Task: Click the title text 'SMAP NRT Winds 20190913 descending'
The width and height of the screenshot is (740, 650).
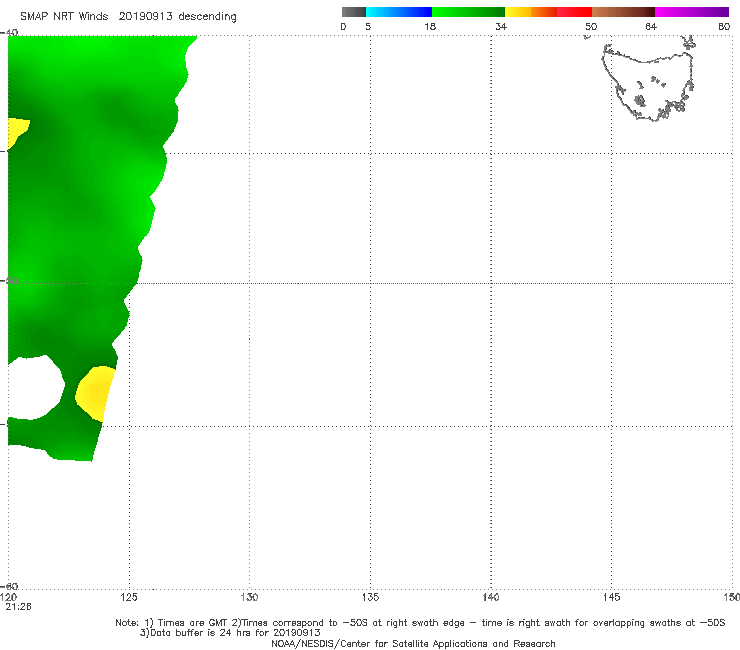Action: (128, 17)
